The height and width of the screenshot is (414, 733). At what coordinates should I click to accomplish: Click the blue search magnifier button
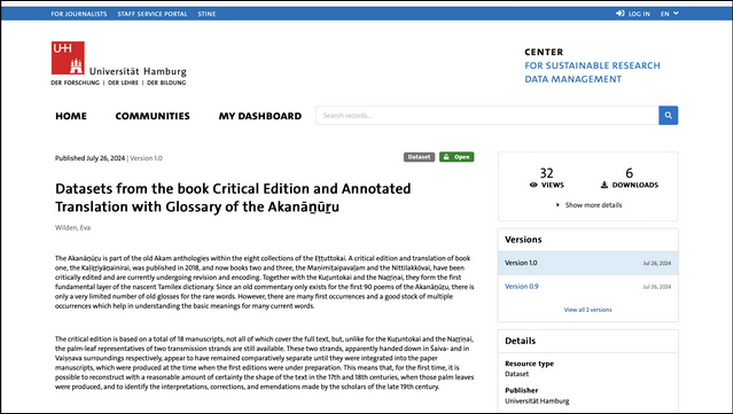pos(668,115)
